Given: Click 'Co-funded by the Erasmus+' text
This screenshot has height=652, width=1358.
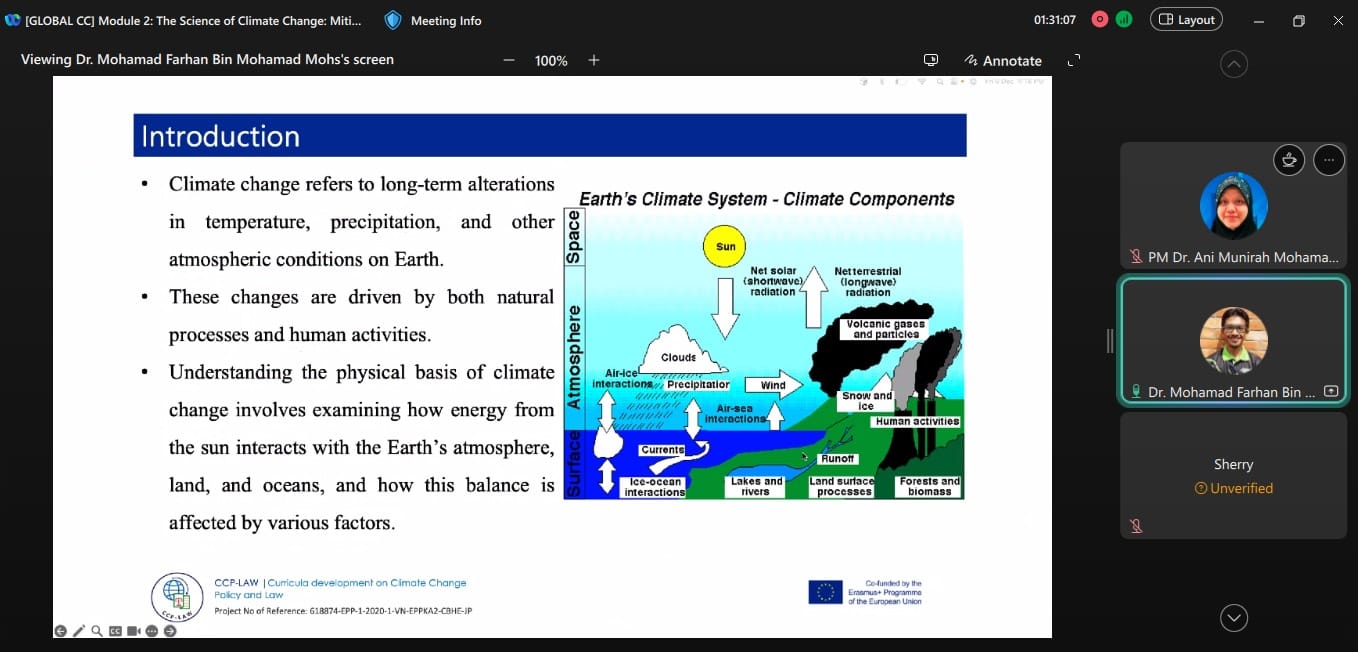Looking at the screenshot, I should [885, 592].
